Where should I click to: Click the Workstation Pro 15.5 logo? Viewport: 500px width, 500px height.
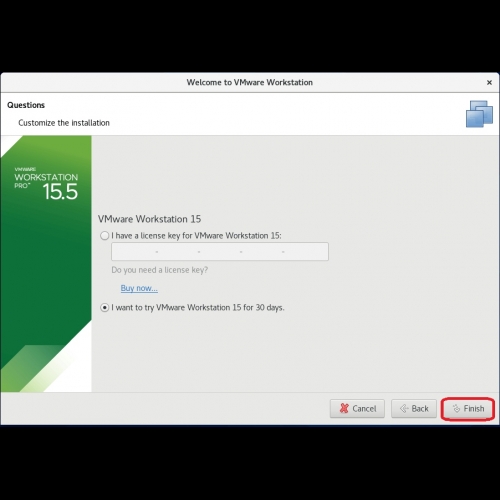click(x=46, y=184)
